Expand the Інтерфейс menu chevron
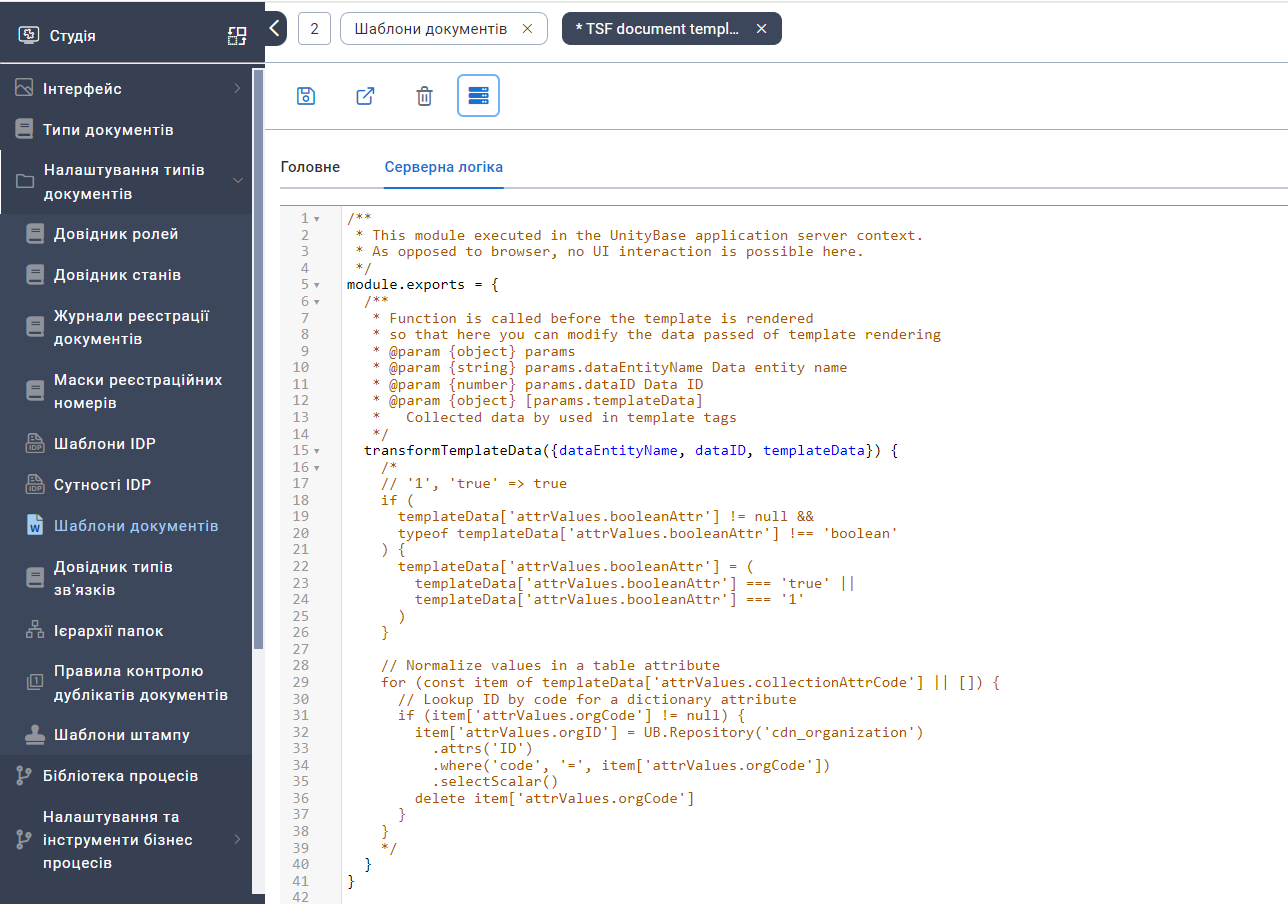Screen dimensions: 1288x904 point(237,89)
